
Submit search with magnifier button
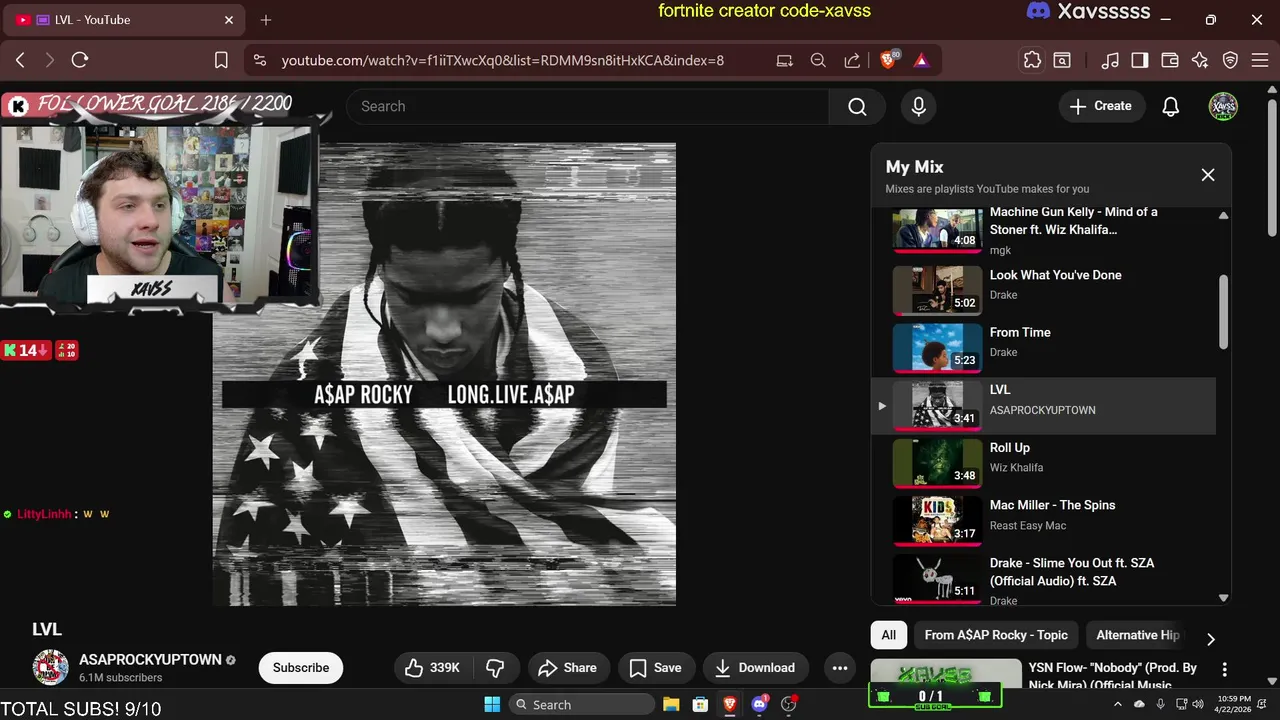[x=857, y=106]
